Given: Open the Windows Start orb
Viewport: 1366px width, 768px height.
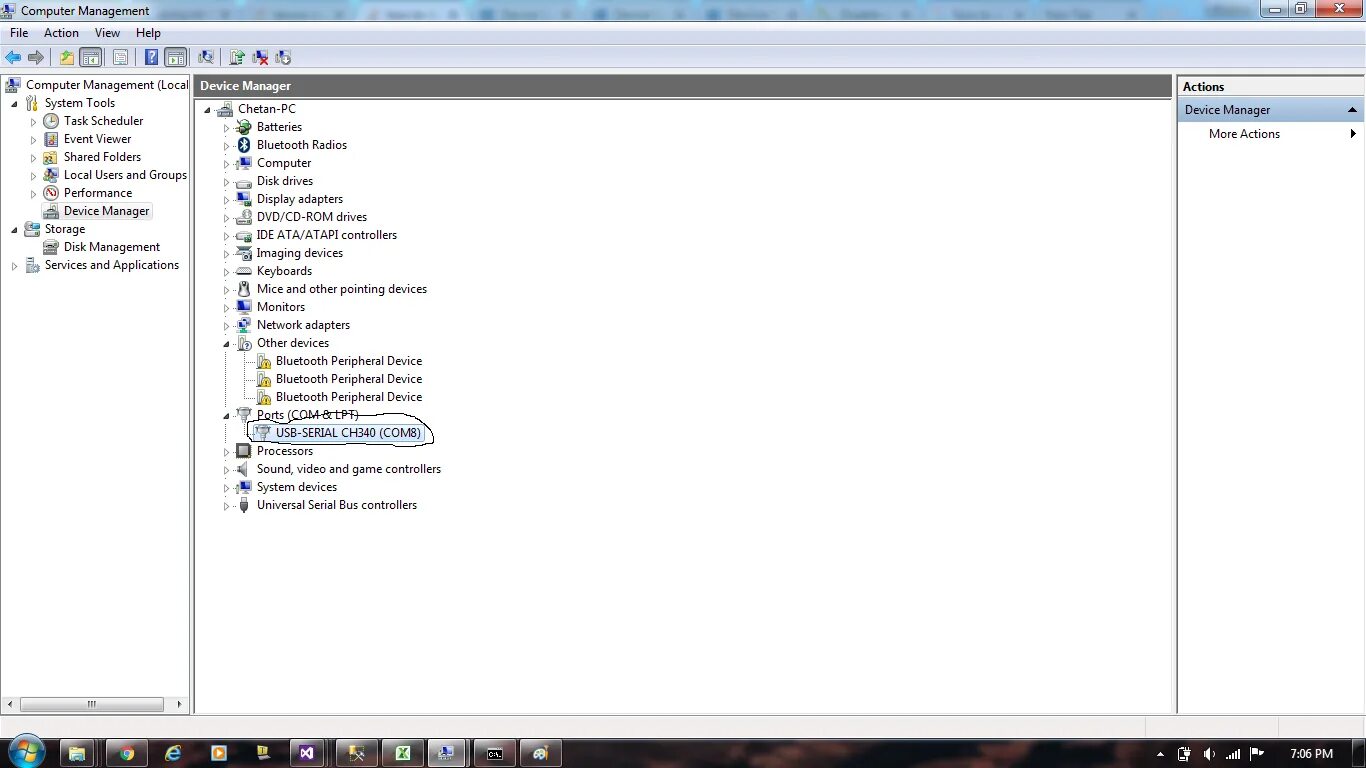Looking at the screenshot, I should 25,752.
